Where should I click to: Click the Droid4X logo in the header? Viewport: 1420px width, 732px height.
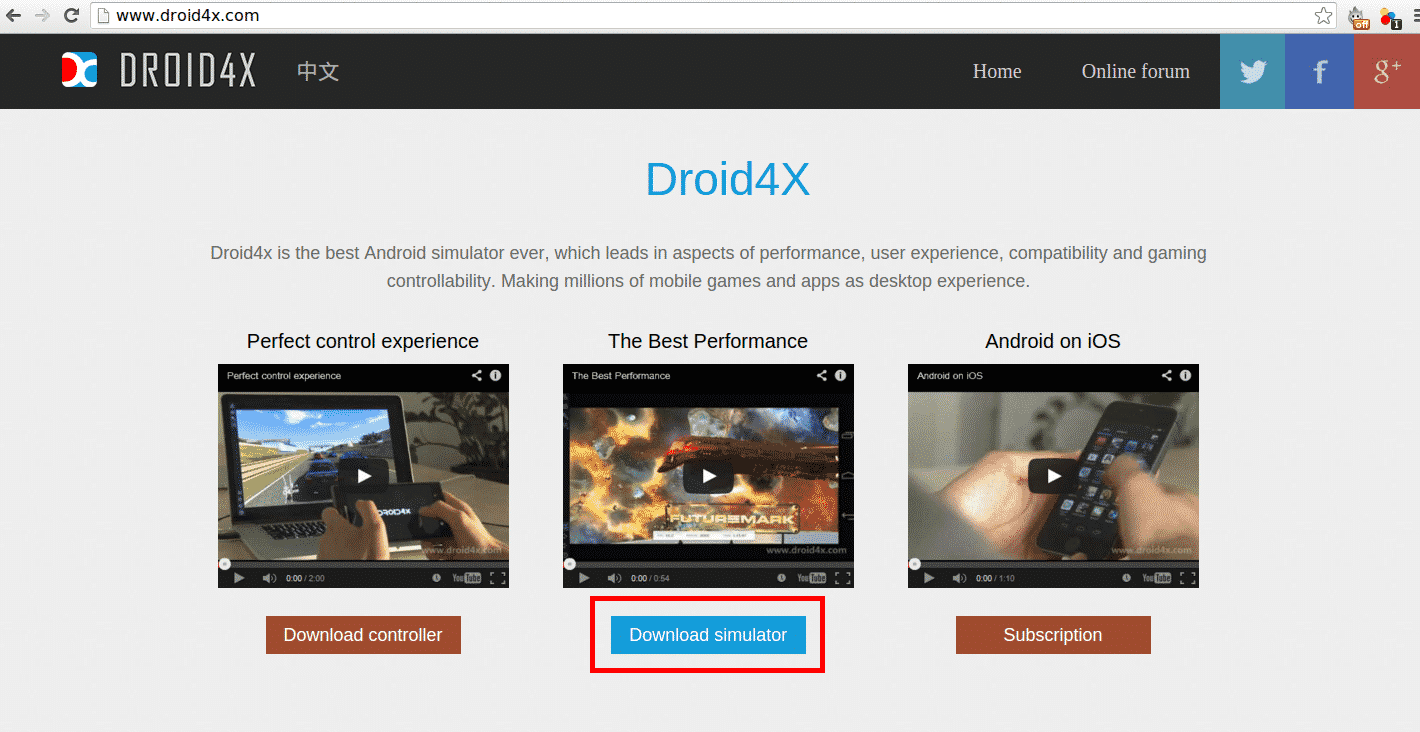click(158, 70)
